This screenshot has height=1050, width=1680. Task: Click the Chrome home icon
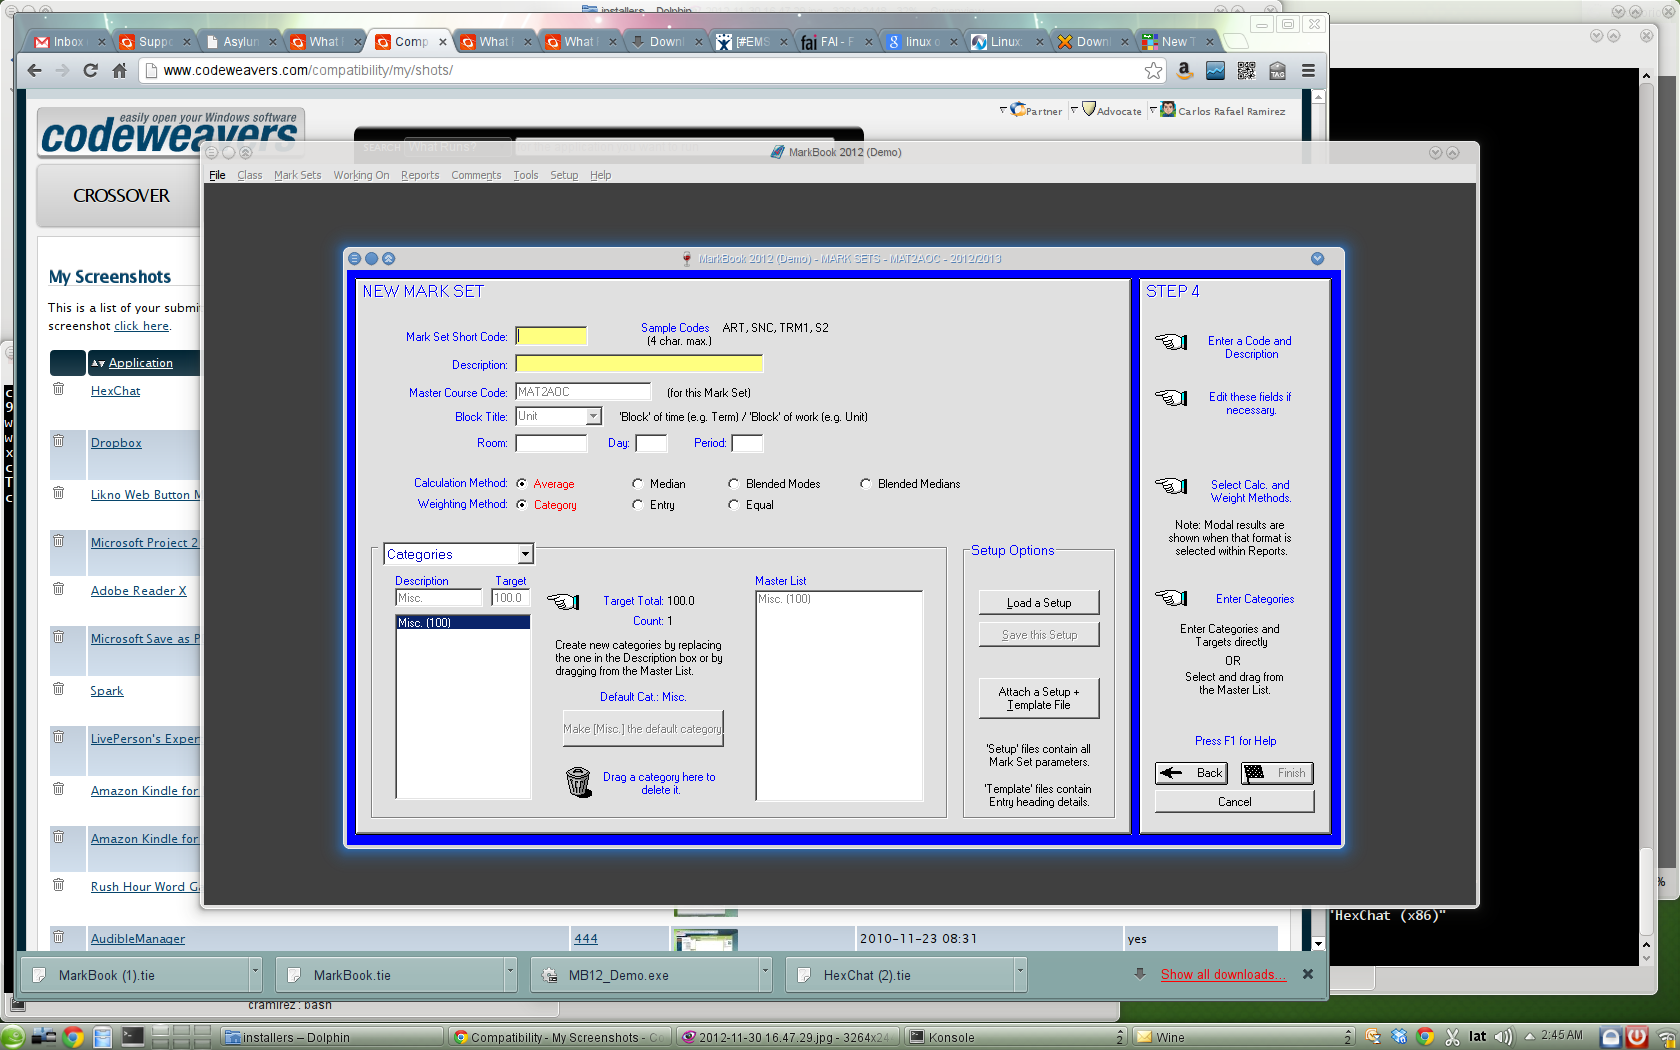(120, 70)
